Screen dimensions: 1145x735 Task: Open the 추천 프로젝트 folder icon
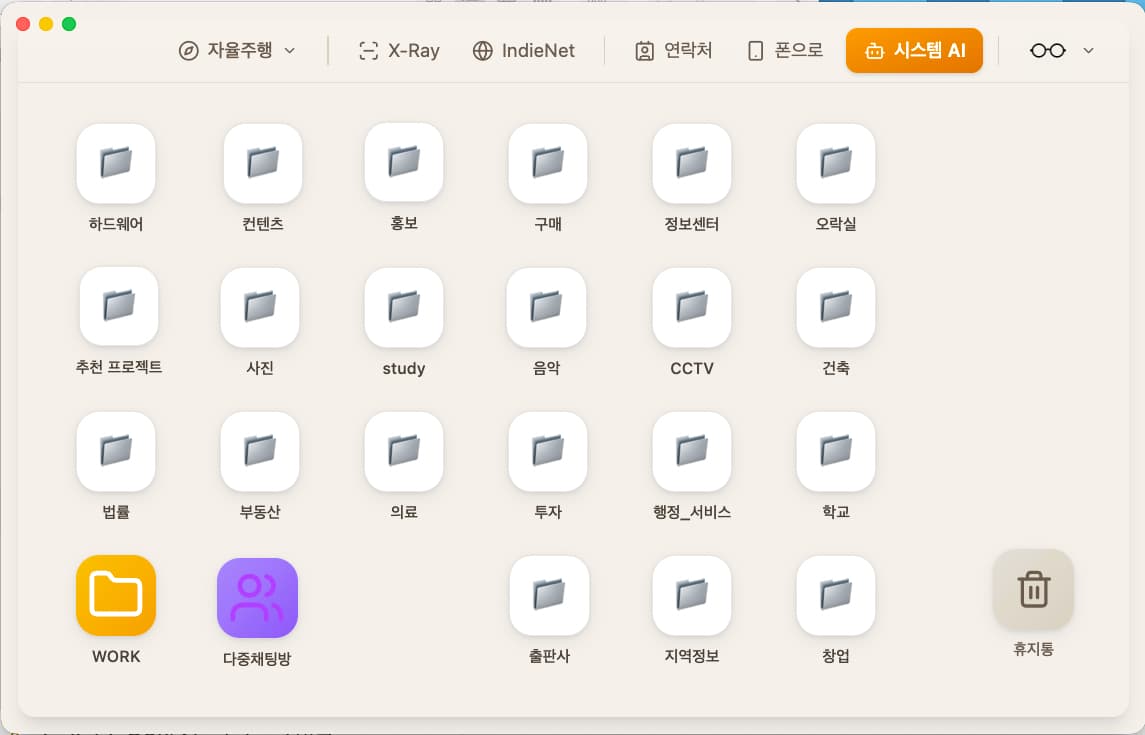coord(119,307)
